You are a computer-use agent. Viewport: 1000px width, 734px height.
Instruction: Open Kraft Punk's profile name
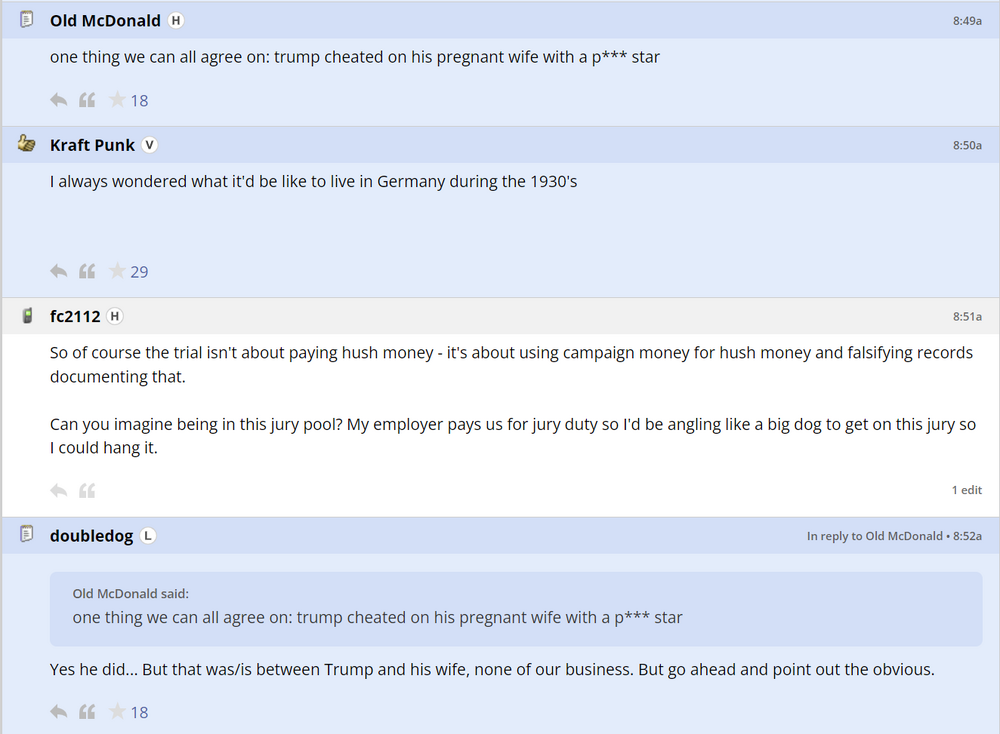tap(92, 145)
